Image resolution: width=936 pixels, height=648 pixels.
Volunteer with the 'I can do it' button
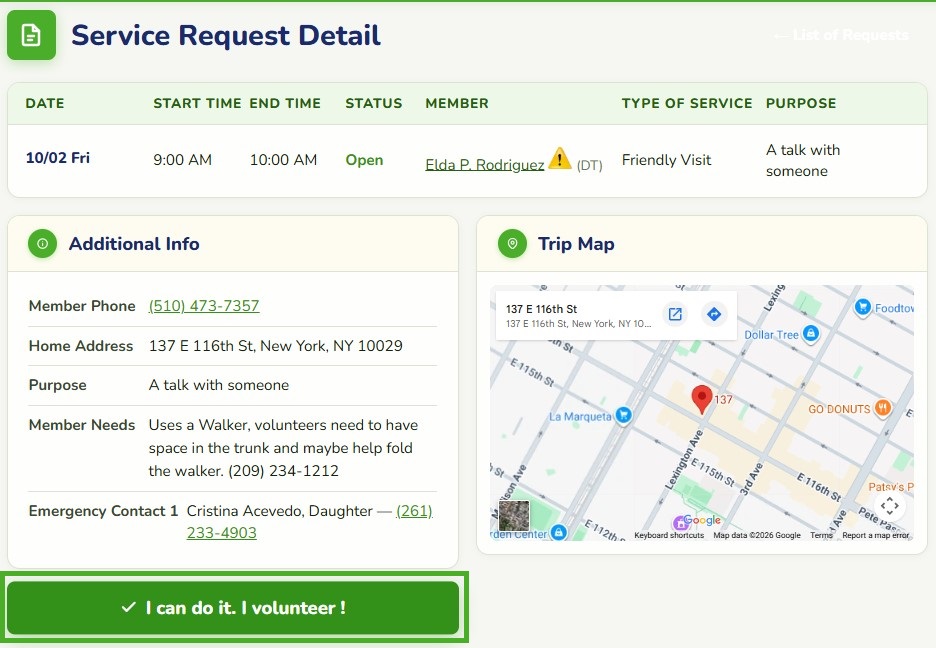[x=233, y=608]
